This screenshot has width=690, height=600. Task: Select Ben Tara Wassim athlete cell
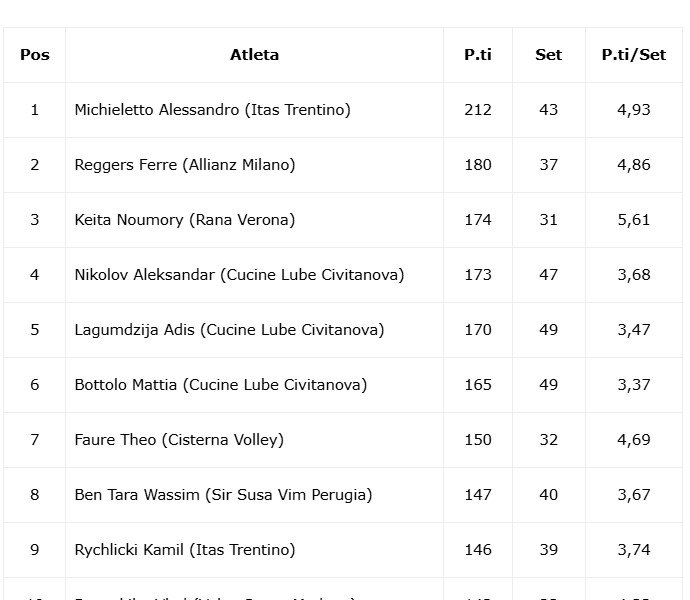click(x=254, y=495)
